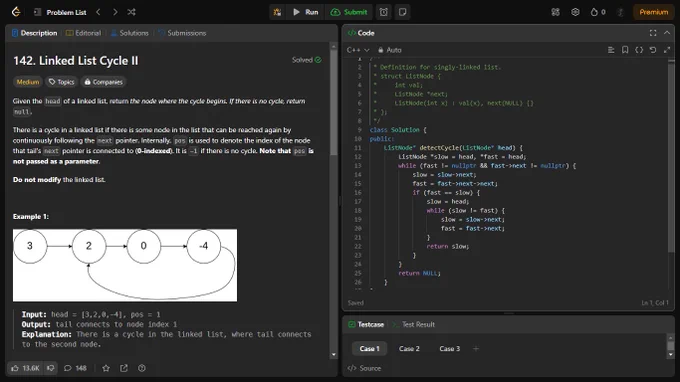
Task: Open the LeetCode home logo
Action: pyautogui.click(x=16, y=12)
